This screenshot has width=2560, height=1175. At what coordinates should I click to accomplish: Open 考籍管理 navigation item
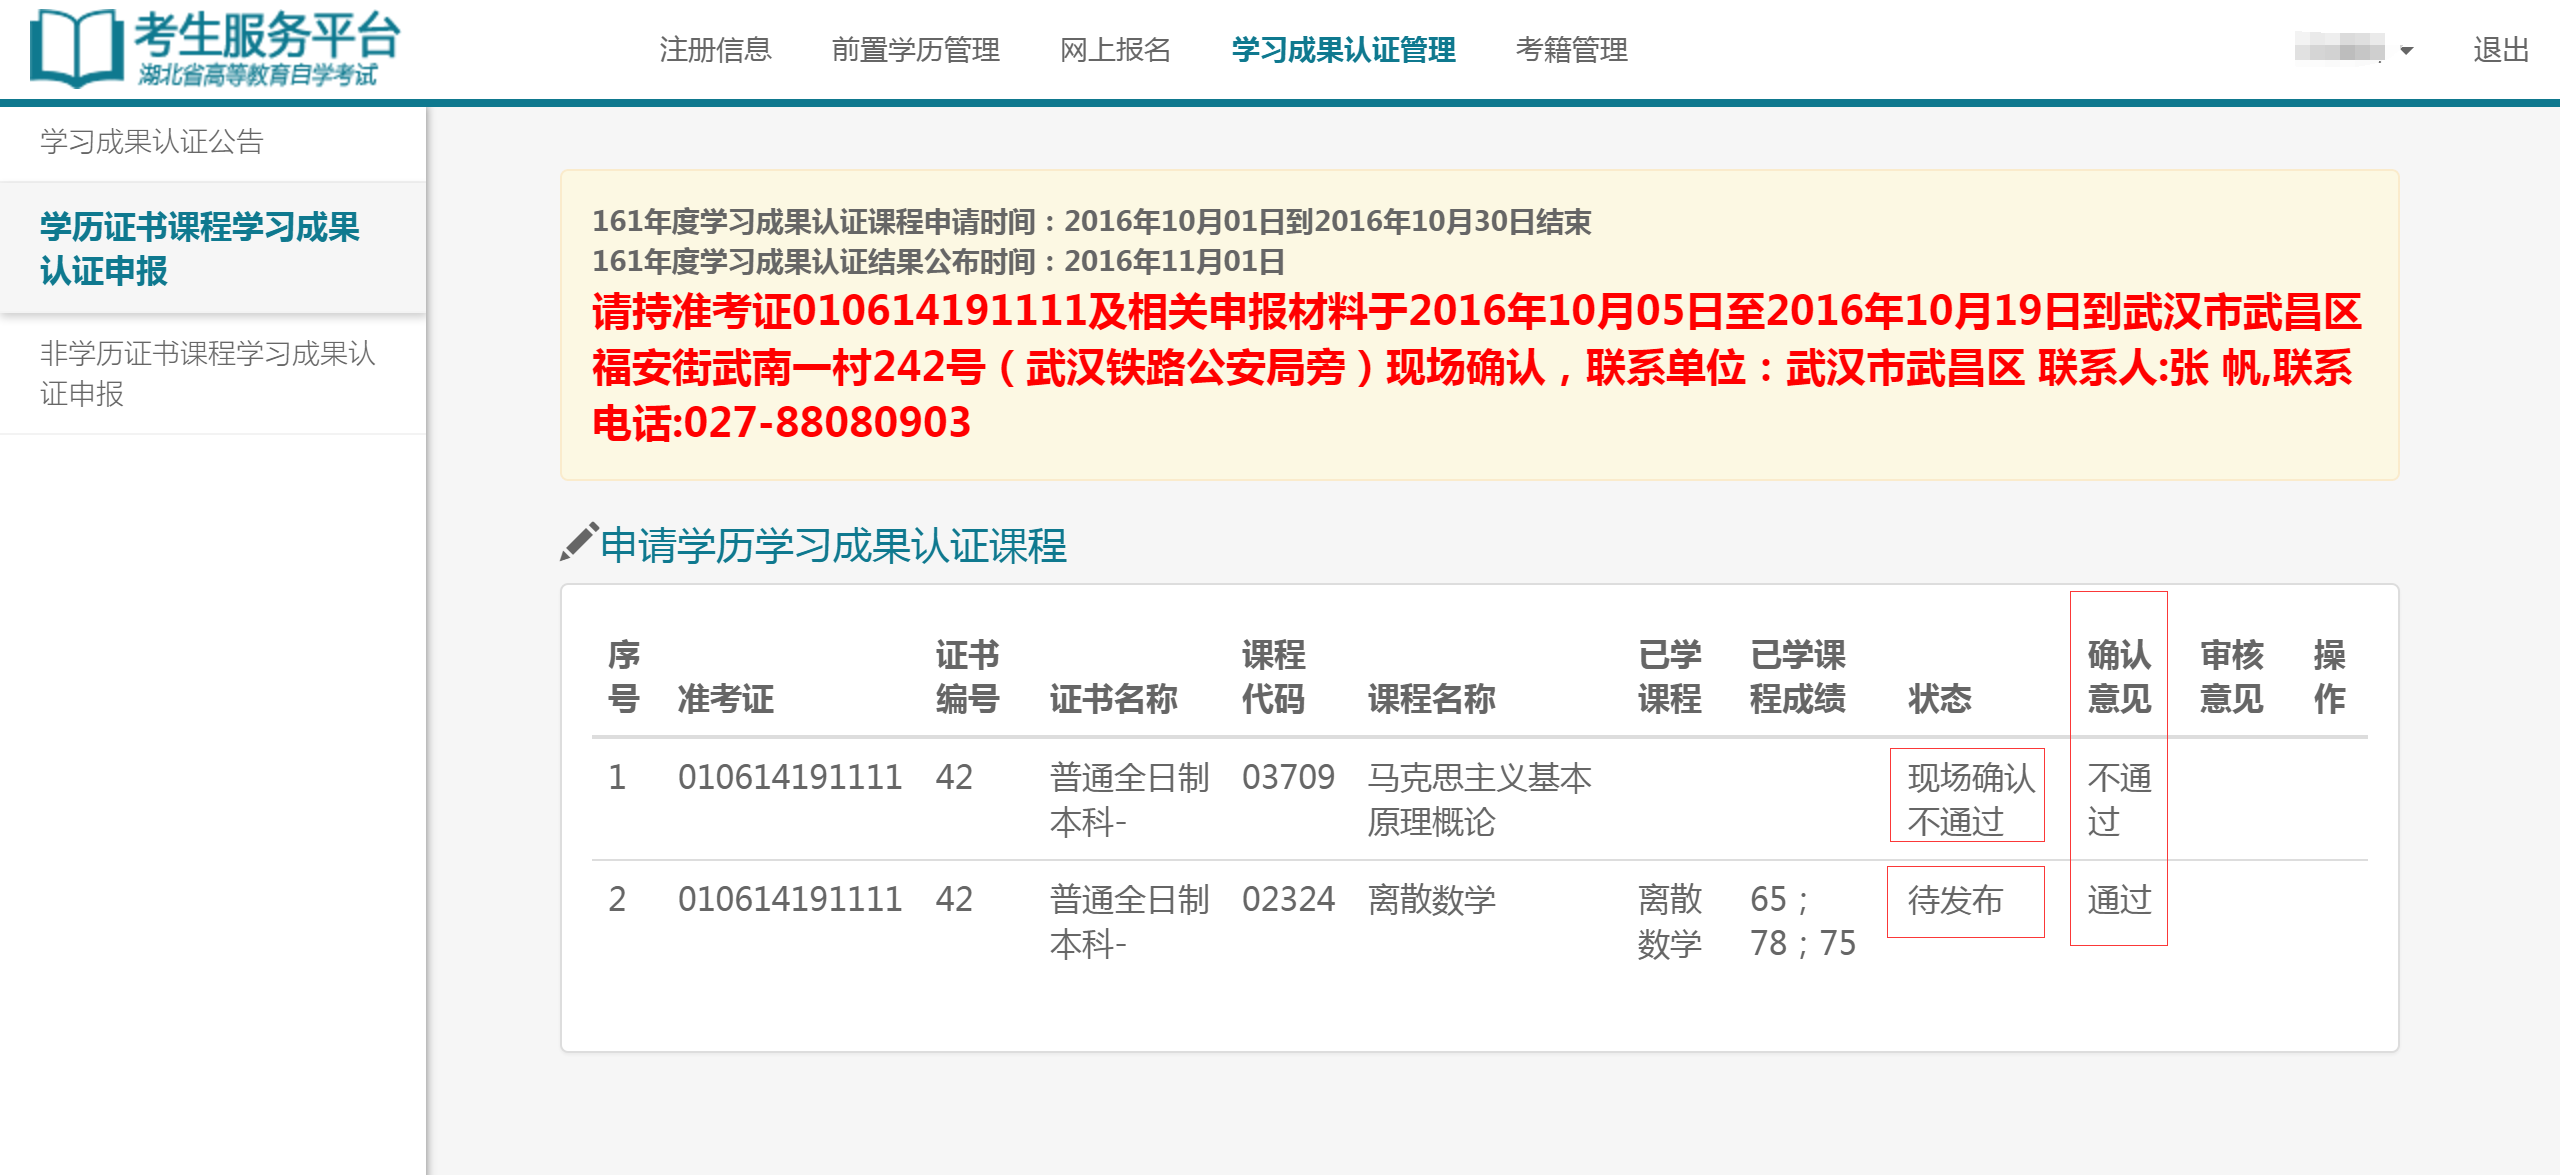pos(1571,50)
